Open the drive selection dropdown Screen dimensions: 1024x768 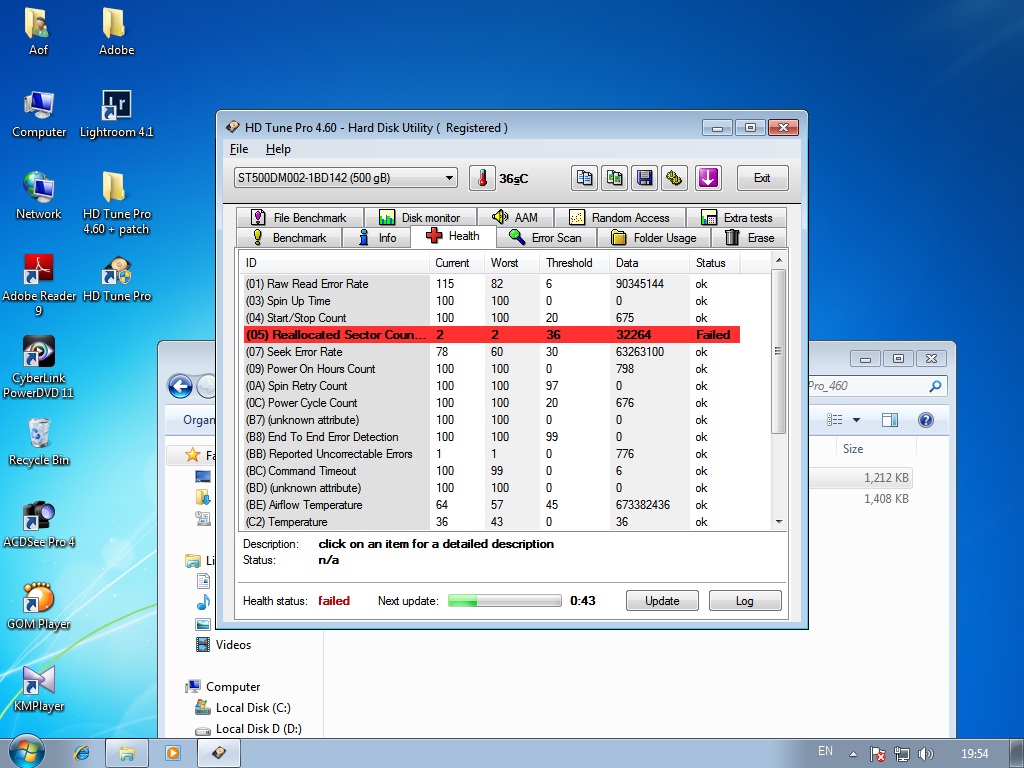(345, 178)
